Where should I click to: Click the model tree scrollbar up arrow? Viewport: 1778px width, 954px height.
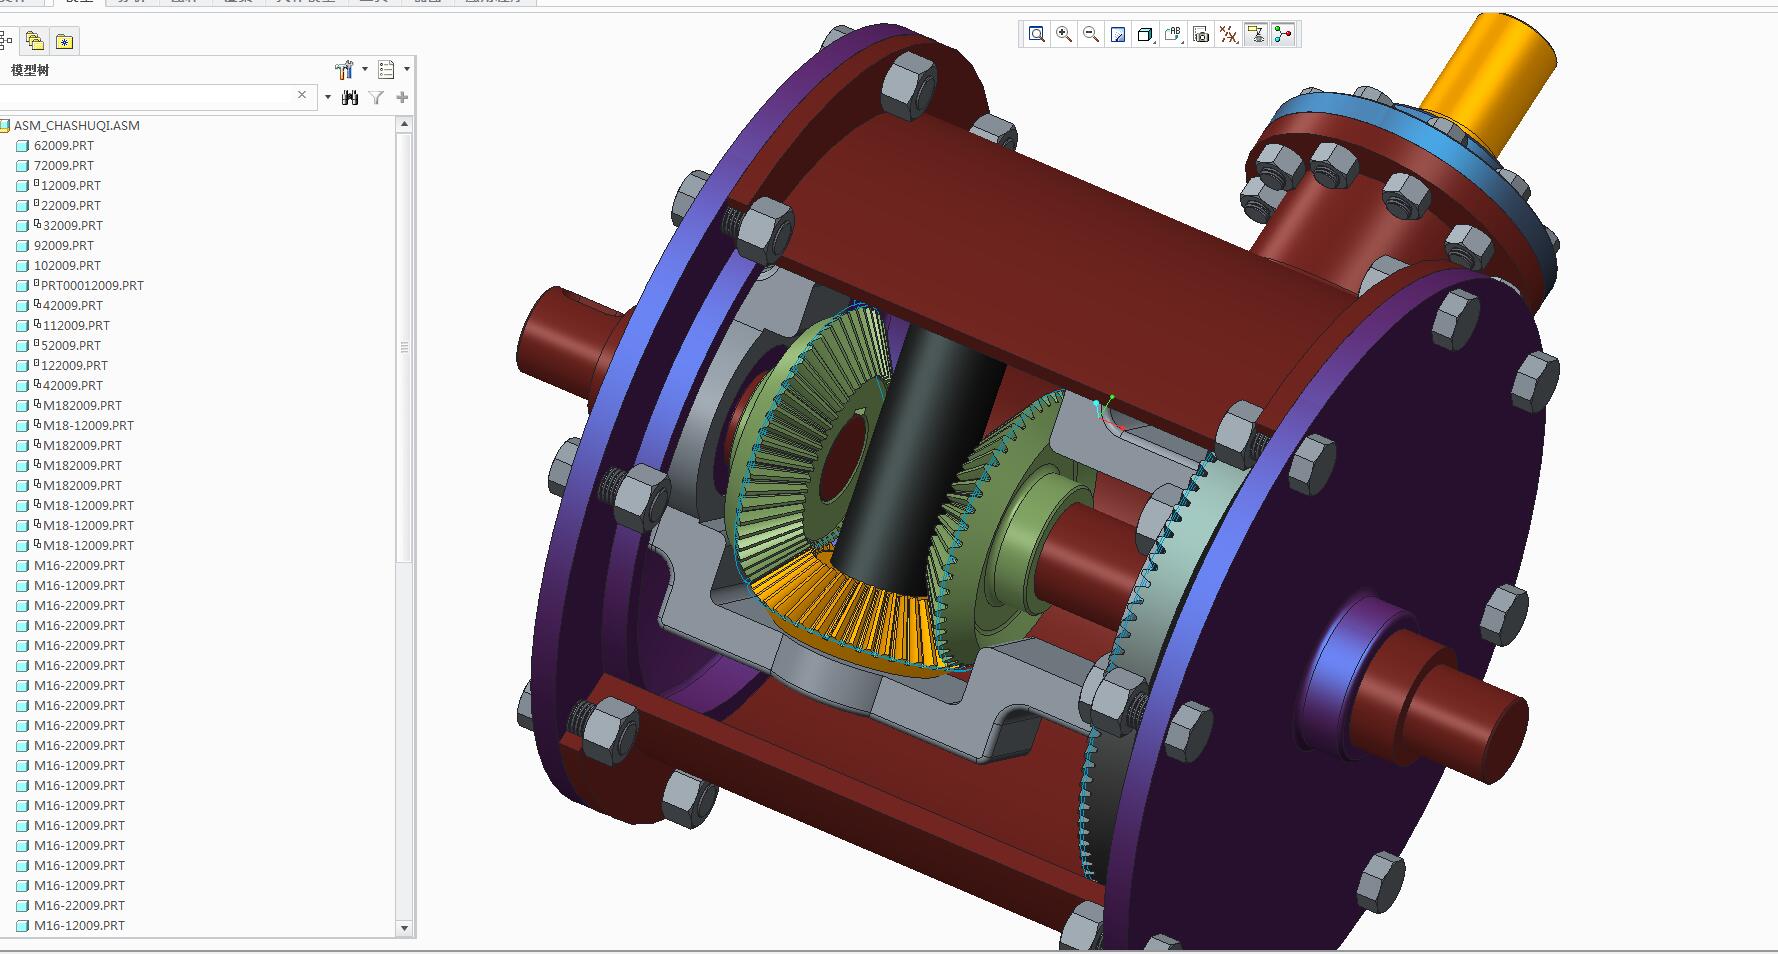[404, 124]
